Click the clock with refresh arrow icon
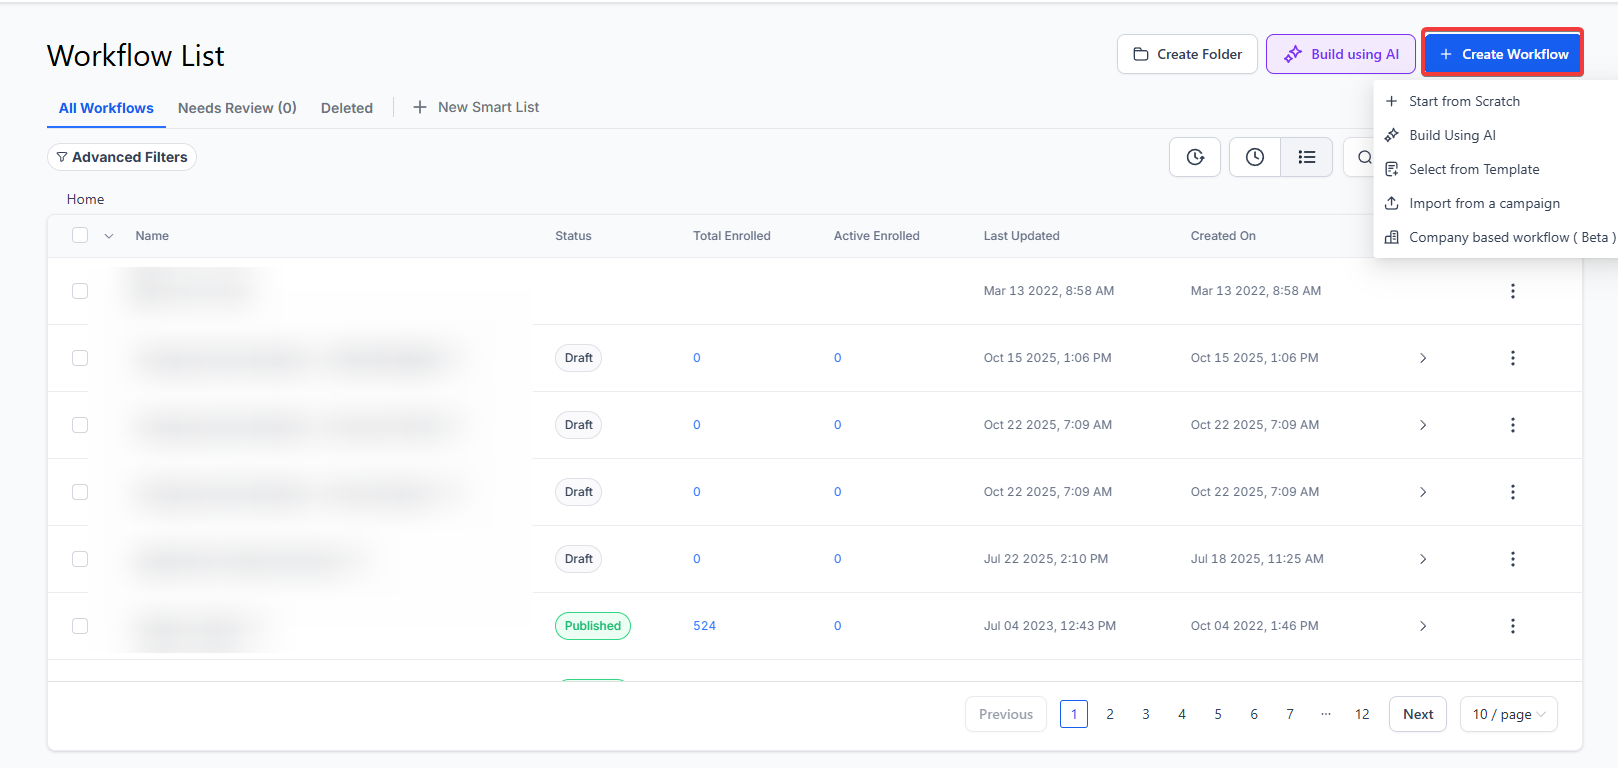Screen dimensions: 1618x768 pos(1195,157)
